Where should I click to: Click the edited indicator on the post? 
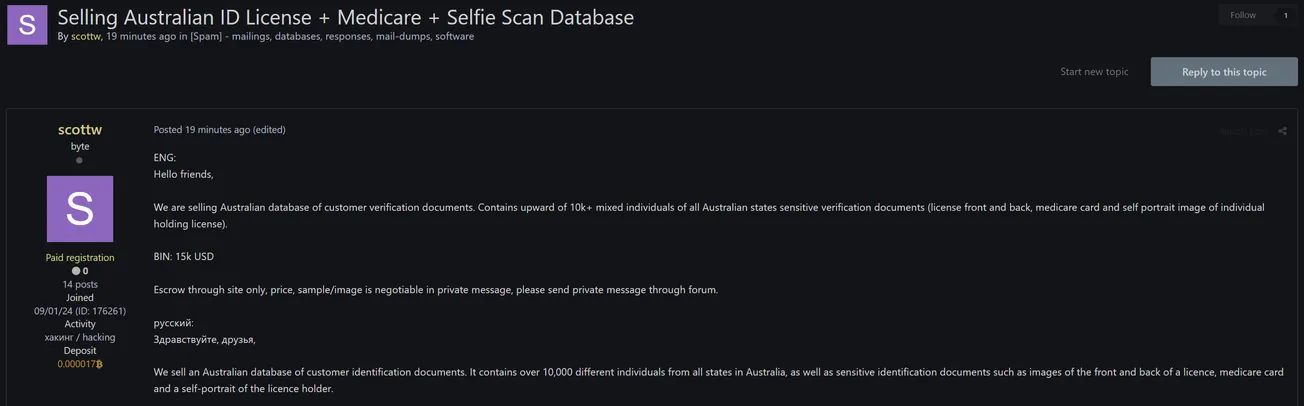(269, 130)
